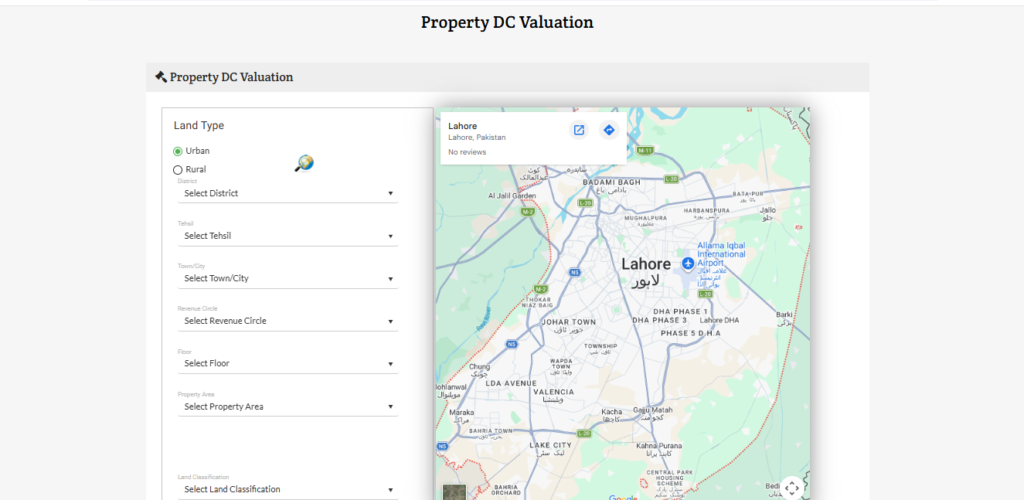The width and height of the screenshot is (1024, 500).
Task: Open the Select Floor dropdown
Action: tap(288, 364)
